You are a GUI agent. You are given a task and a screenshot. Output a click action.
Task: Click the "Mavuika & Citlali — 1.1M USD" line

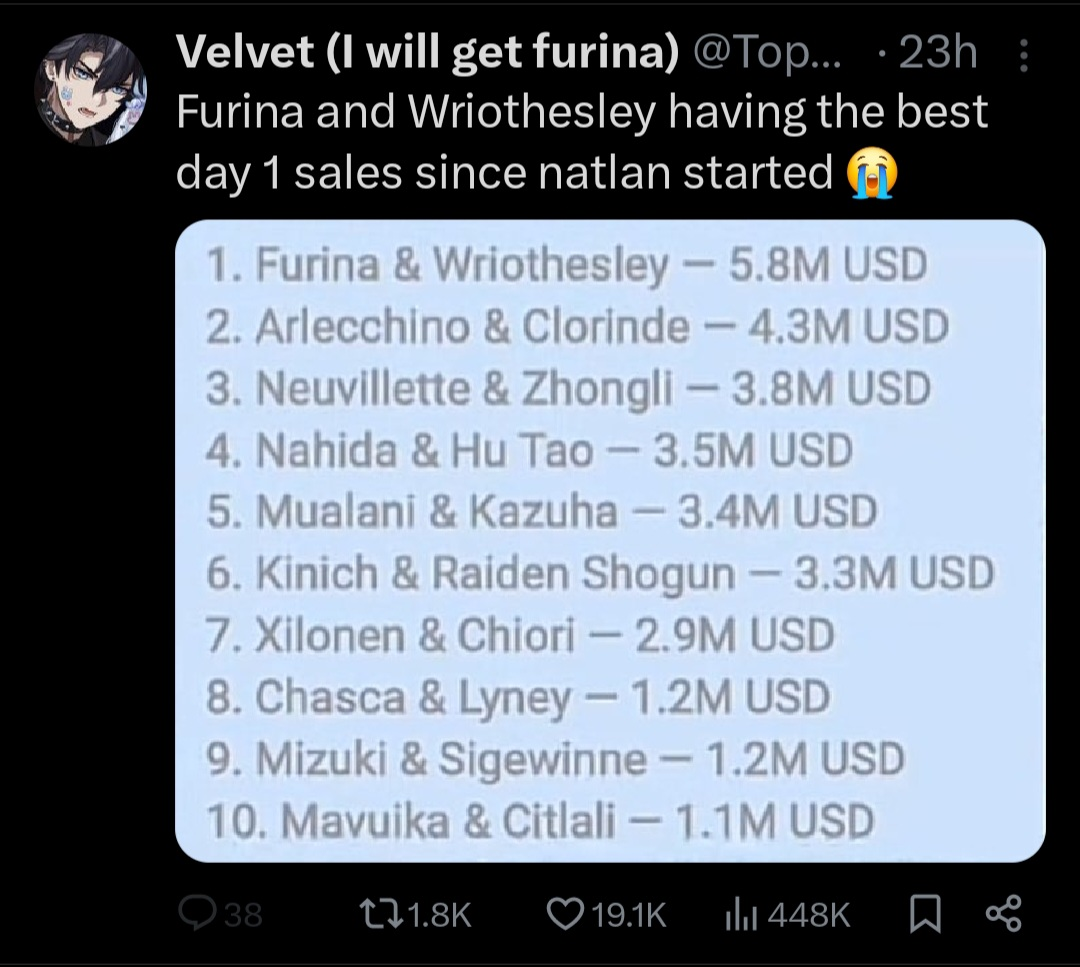(x=540, y=822)
